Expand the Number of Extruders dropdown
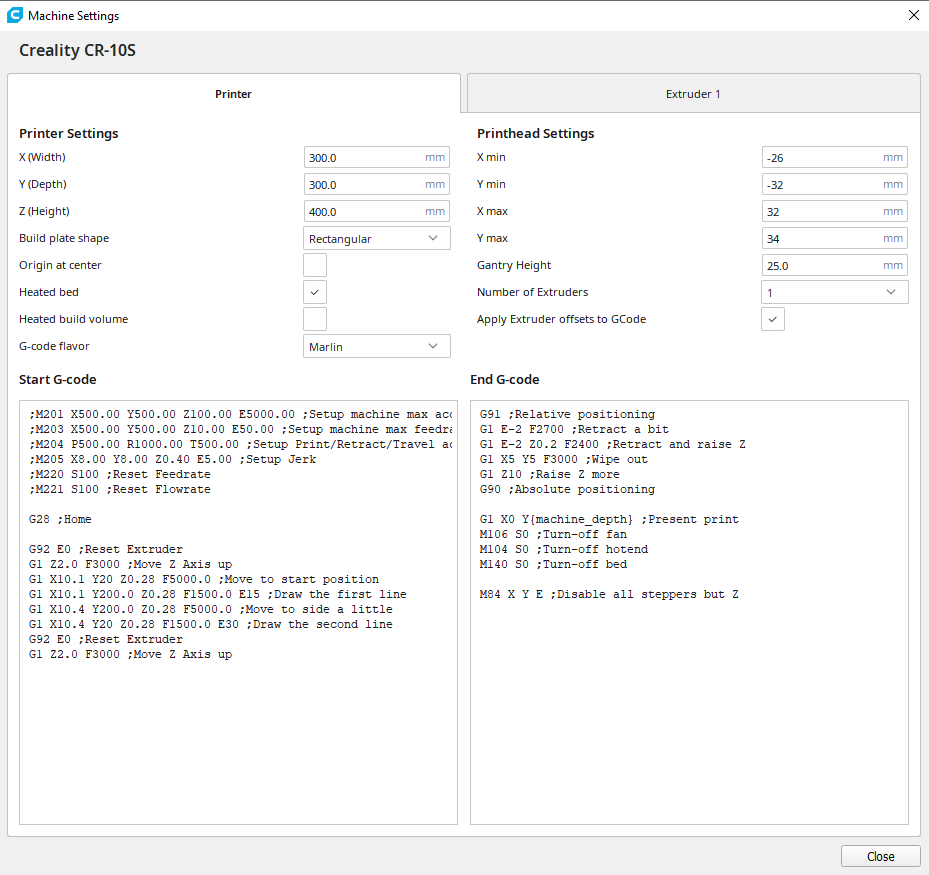The image size is (929, 875). [x=834, y=292]
